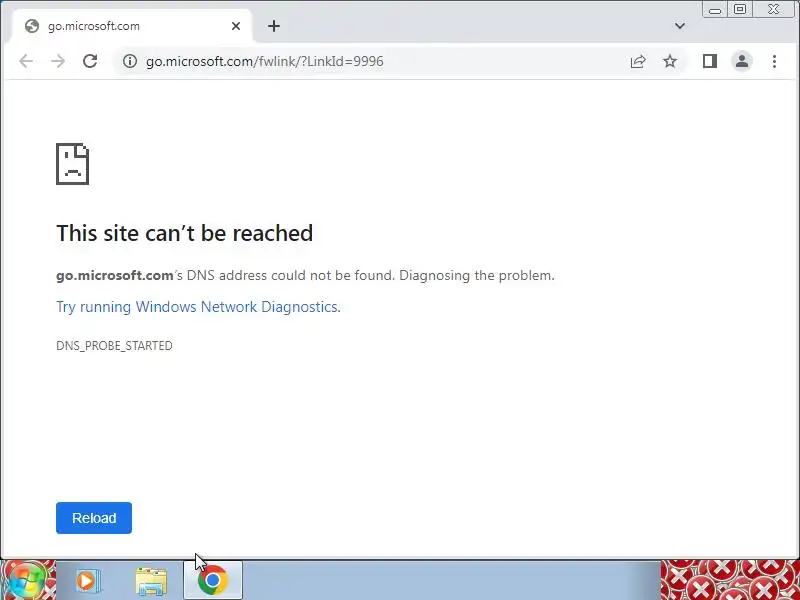Open a new tab with plus button
The width and height of the screenshot is (800, 600).
pos(274,26)
